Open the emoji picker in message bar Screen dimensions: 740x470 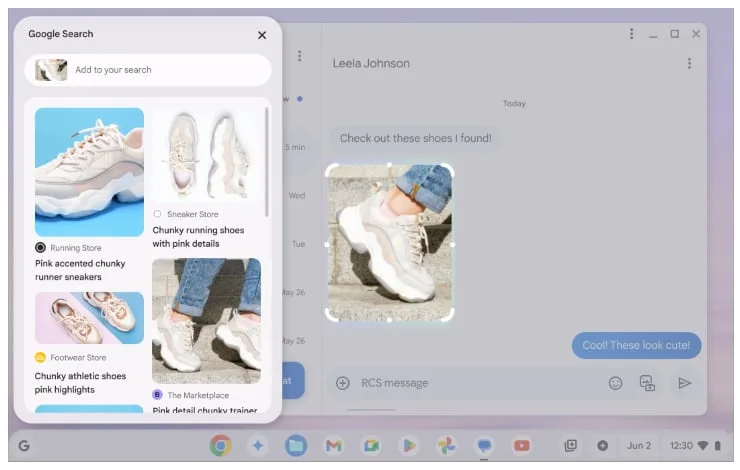(x=615, y=383)
